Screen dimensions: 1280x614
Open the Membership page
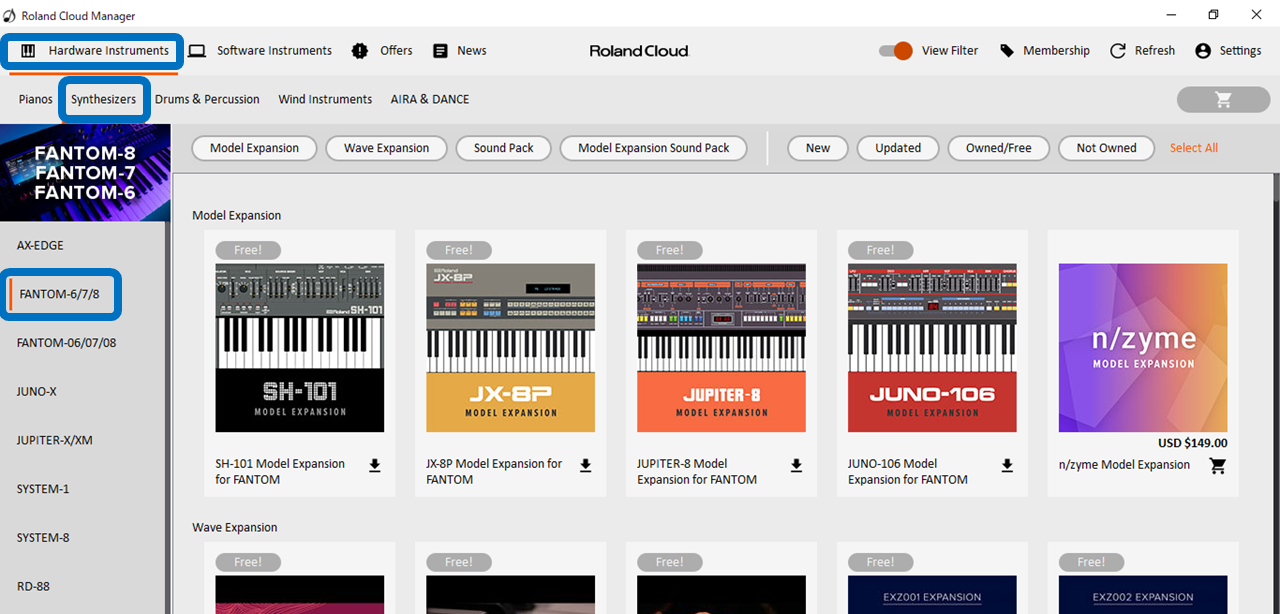pos(1045,50)
